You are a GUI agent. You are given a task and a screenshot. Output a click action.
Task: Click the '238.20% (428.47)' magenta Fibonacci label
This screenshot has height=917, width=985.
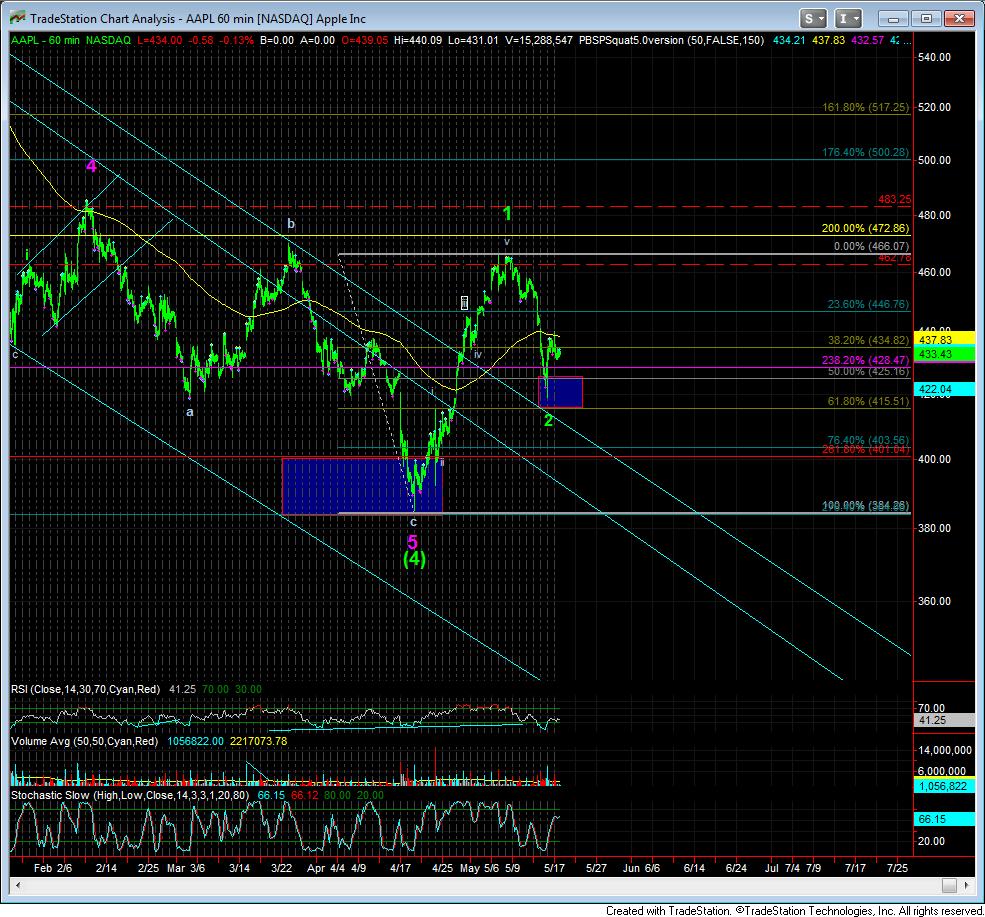(866, 360)
